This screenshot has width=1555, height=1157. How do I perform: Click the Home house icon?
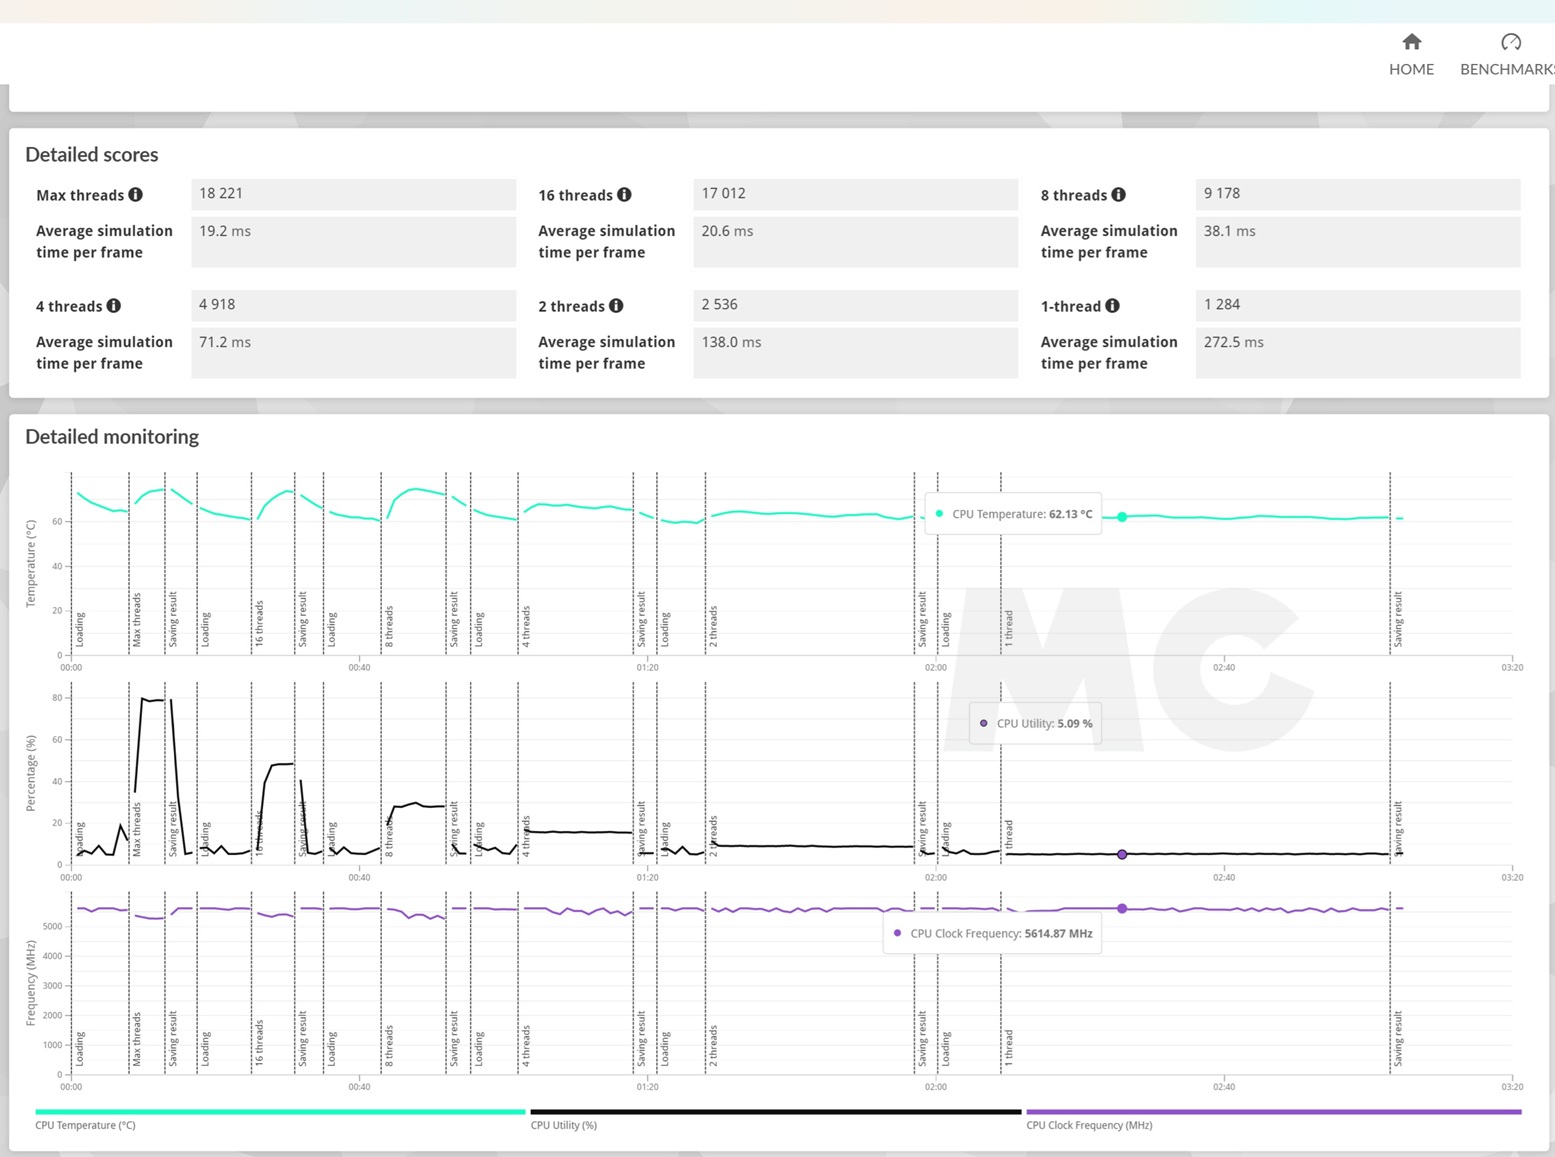pyautogui.click(x=1411, y=42)
